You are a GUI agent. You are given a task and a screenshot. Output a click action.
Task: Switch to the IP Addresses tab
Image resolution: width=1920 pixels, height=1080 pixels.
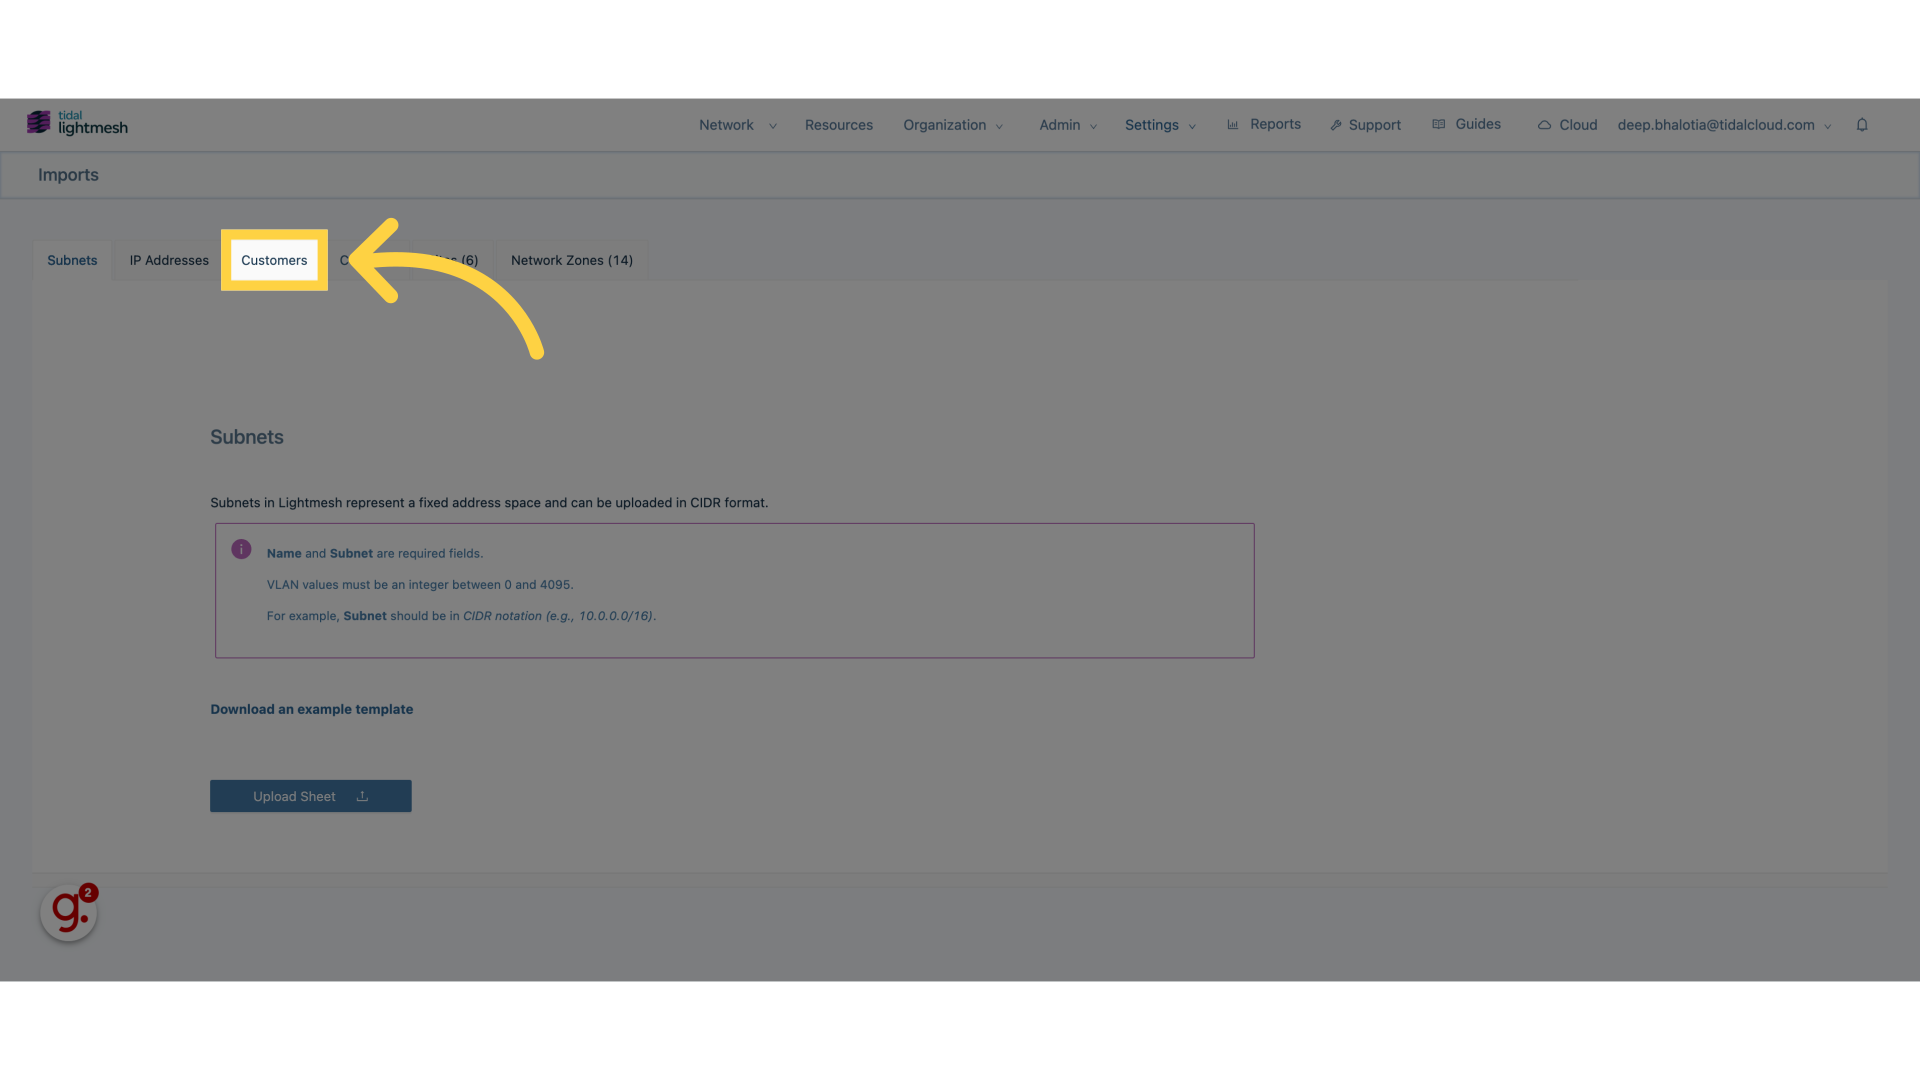[168, 260]
